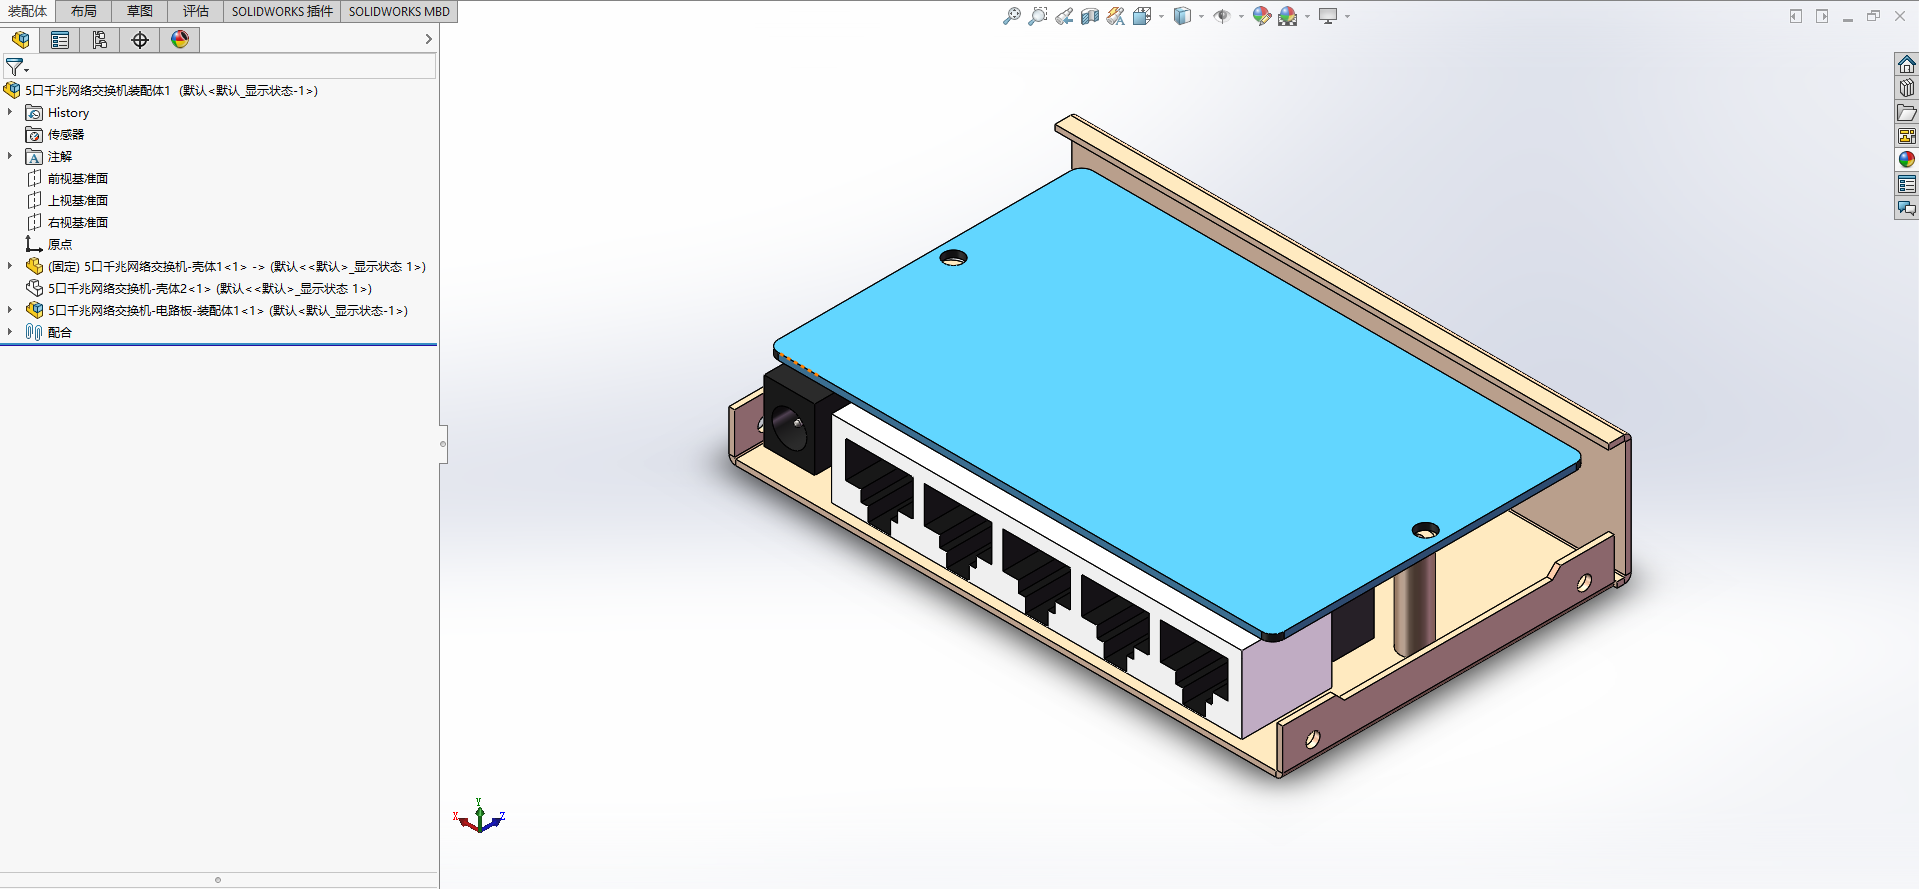Click the tree filter funnel icon
This screenshot has width=1919, height=889.
(15, 67)
